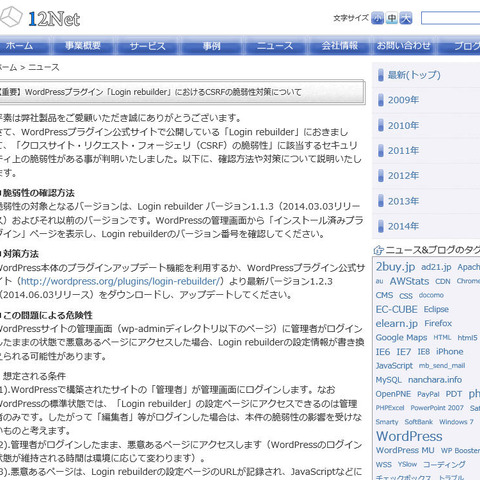
Task: Select the CSS tag
Action: click(x=406, y=296)
